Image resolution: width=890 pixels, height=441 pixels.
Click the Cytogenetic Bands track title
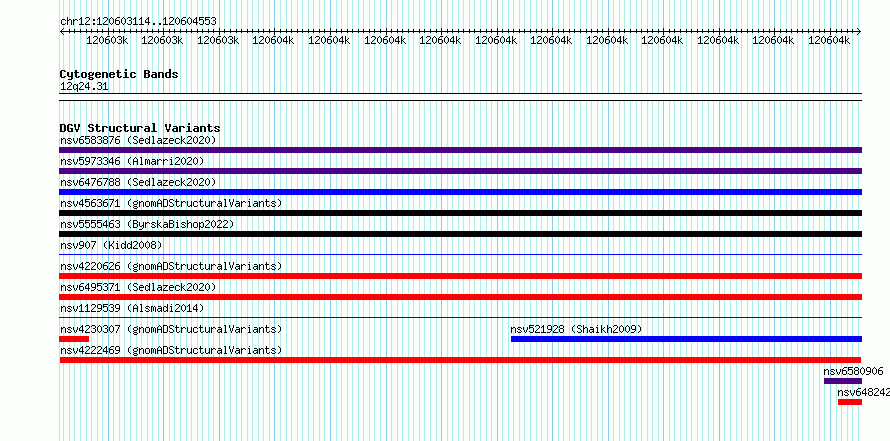[x=119, y=74]
